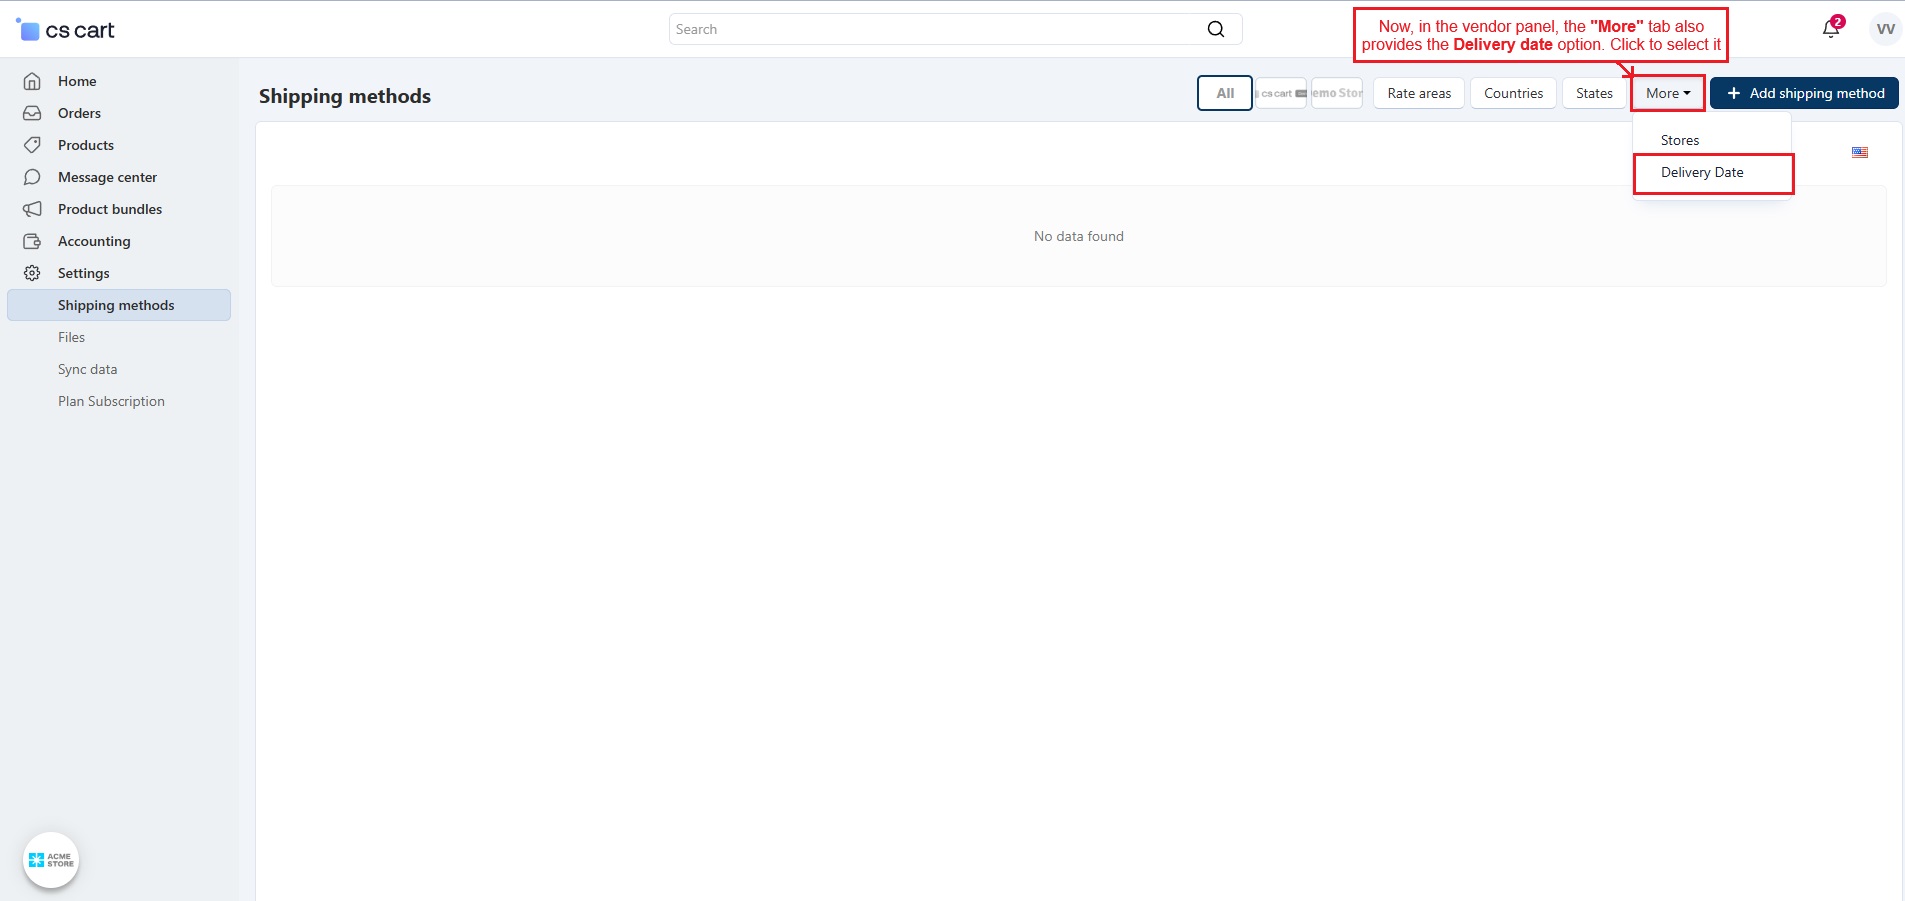Click Add shipping method button

tap(1803, 93)
